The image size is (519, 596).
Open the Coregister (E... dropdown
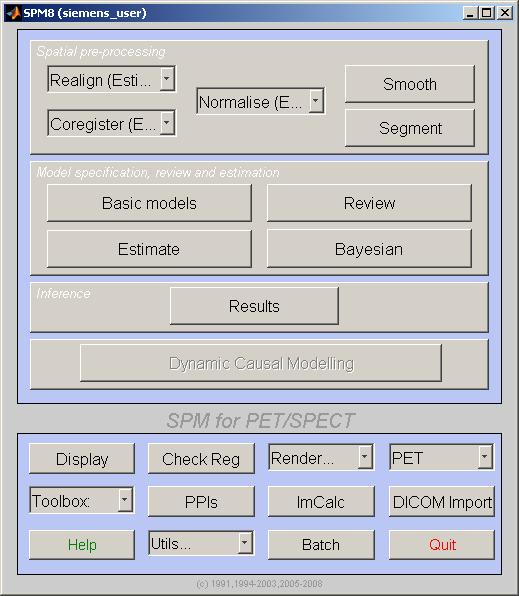click(x=111, y=123)
